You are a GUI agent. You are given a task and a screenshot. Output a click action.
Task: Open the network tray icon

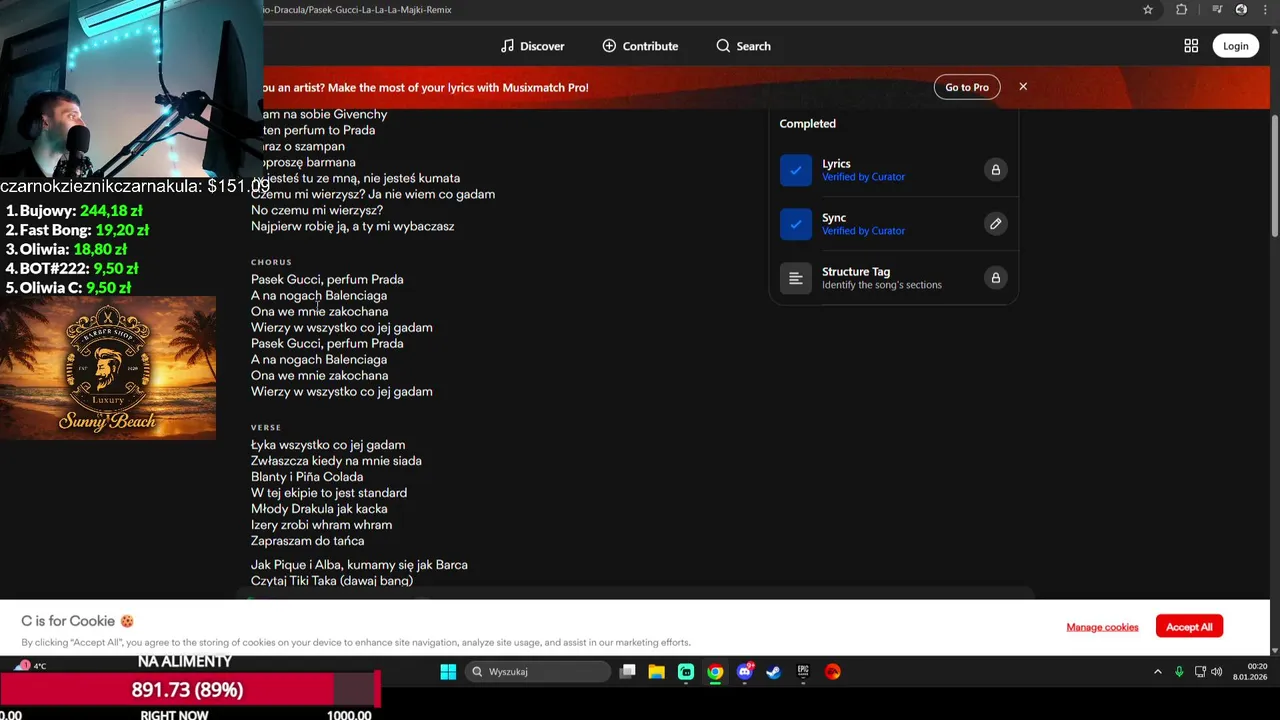[x=1200, y=672]
